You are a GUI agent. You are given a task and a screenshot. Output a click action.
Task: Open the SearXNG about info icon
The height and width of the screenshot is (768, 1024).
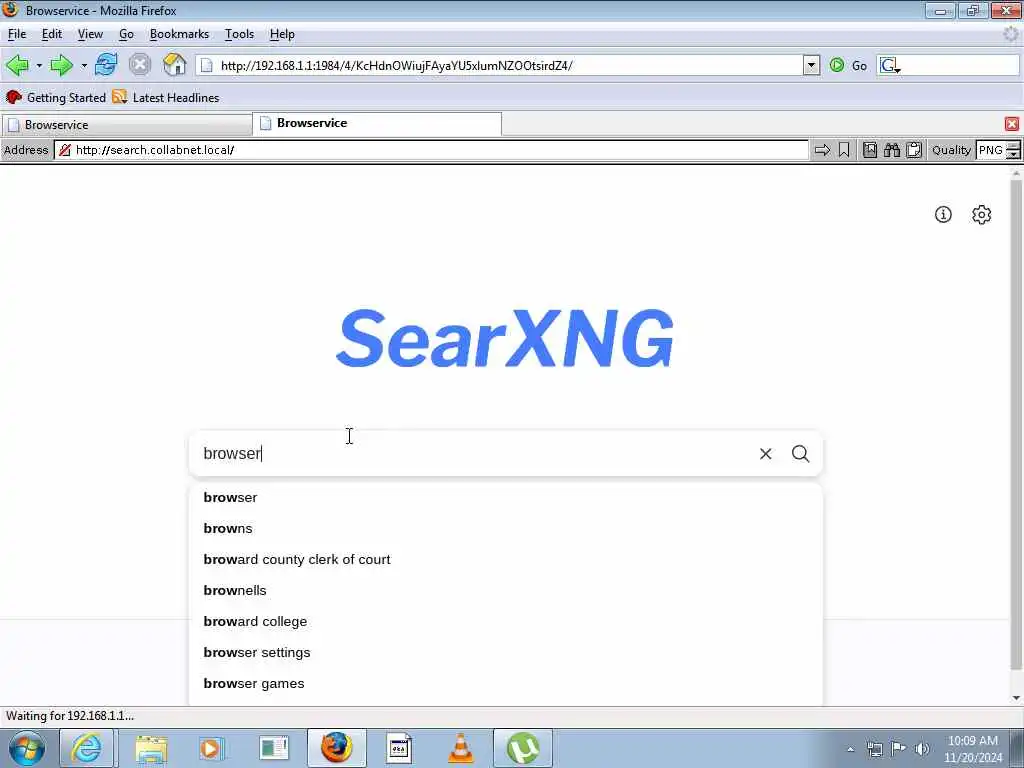943,214
